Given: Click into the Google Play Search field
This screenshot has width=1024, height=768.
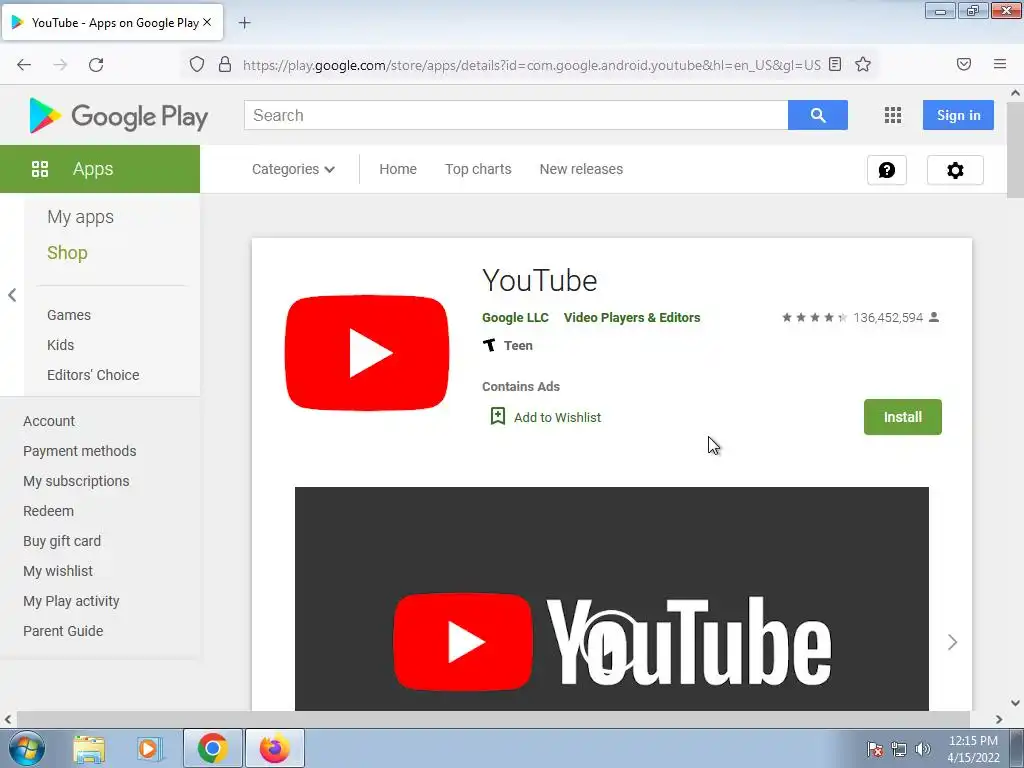Looking at the screenshot, I should [x=516, y=115].
